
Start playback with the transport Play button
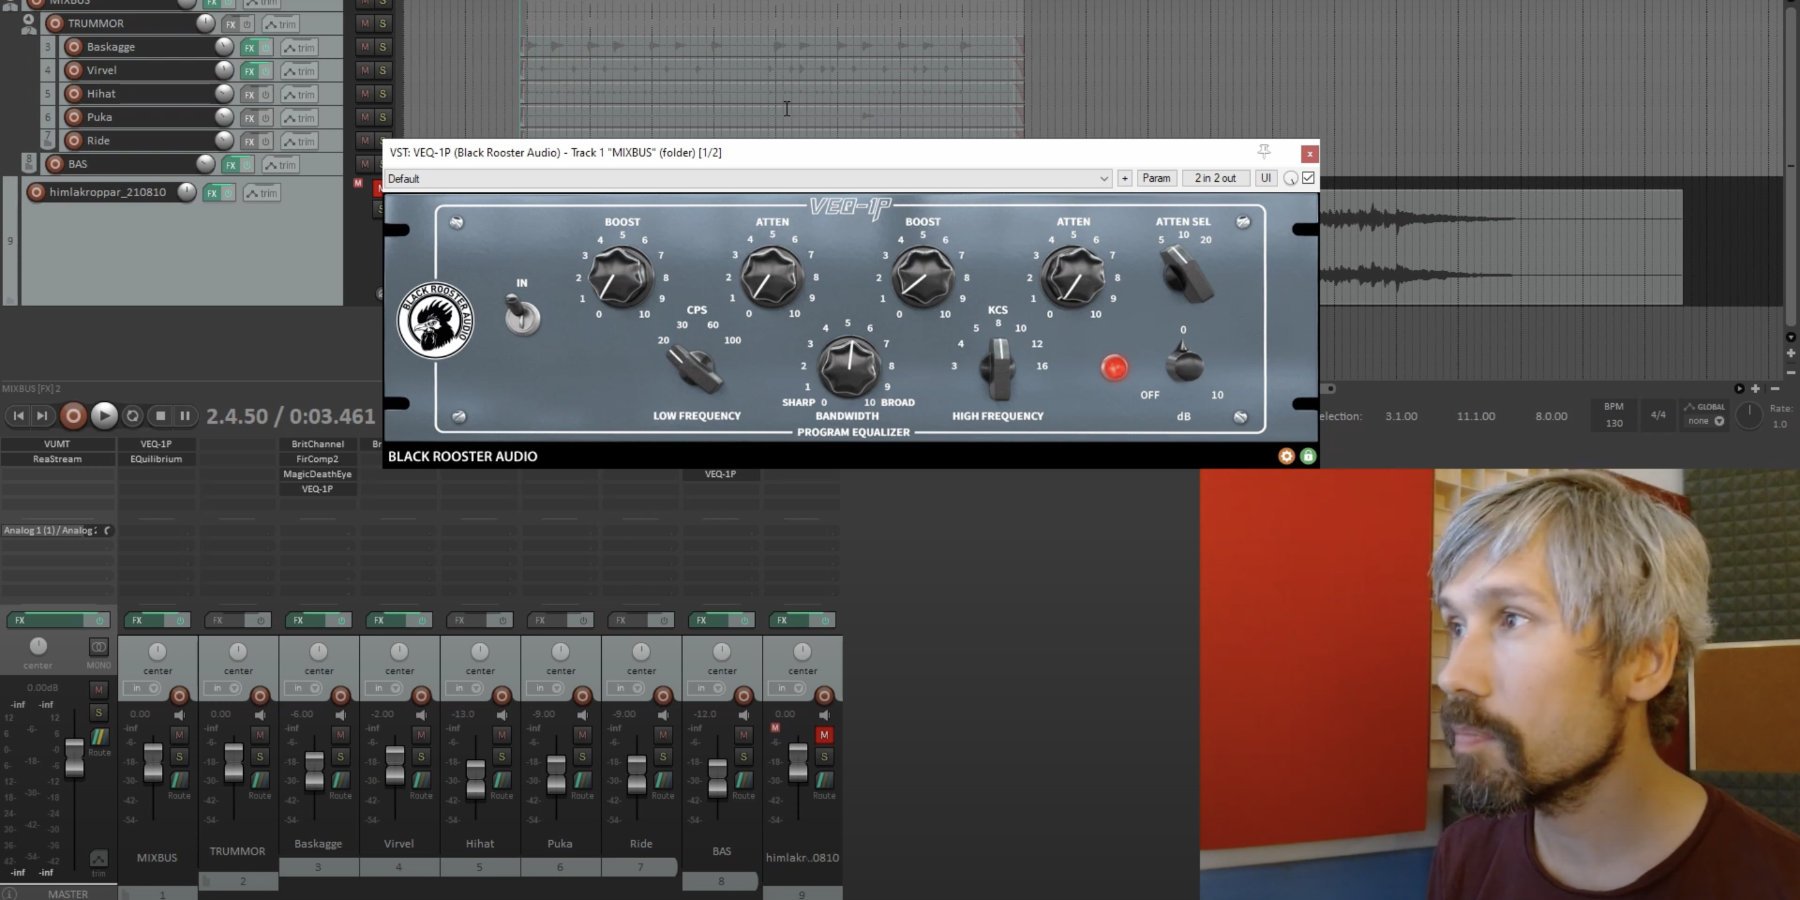tap(104, 415)
